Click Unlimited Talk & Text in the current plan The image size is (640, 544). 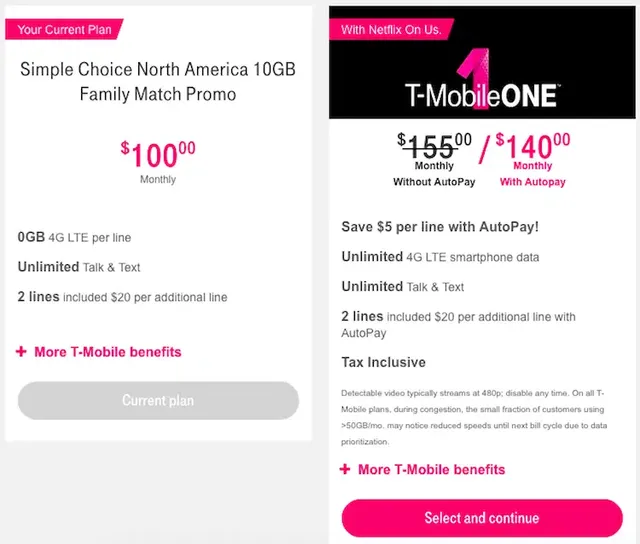pyautogui.click(x=79, y=267)
